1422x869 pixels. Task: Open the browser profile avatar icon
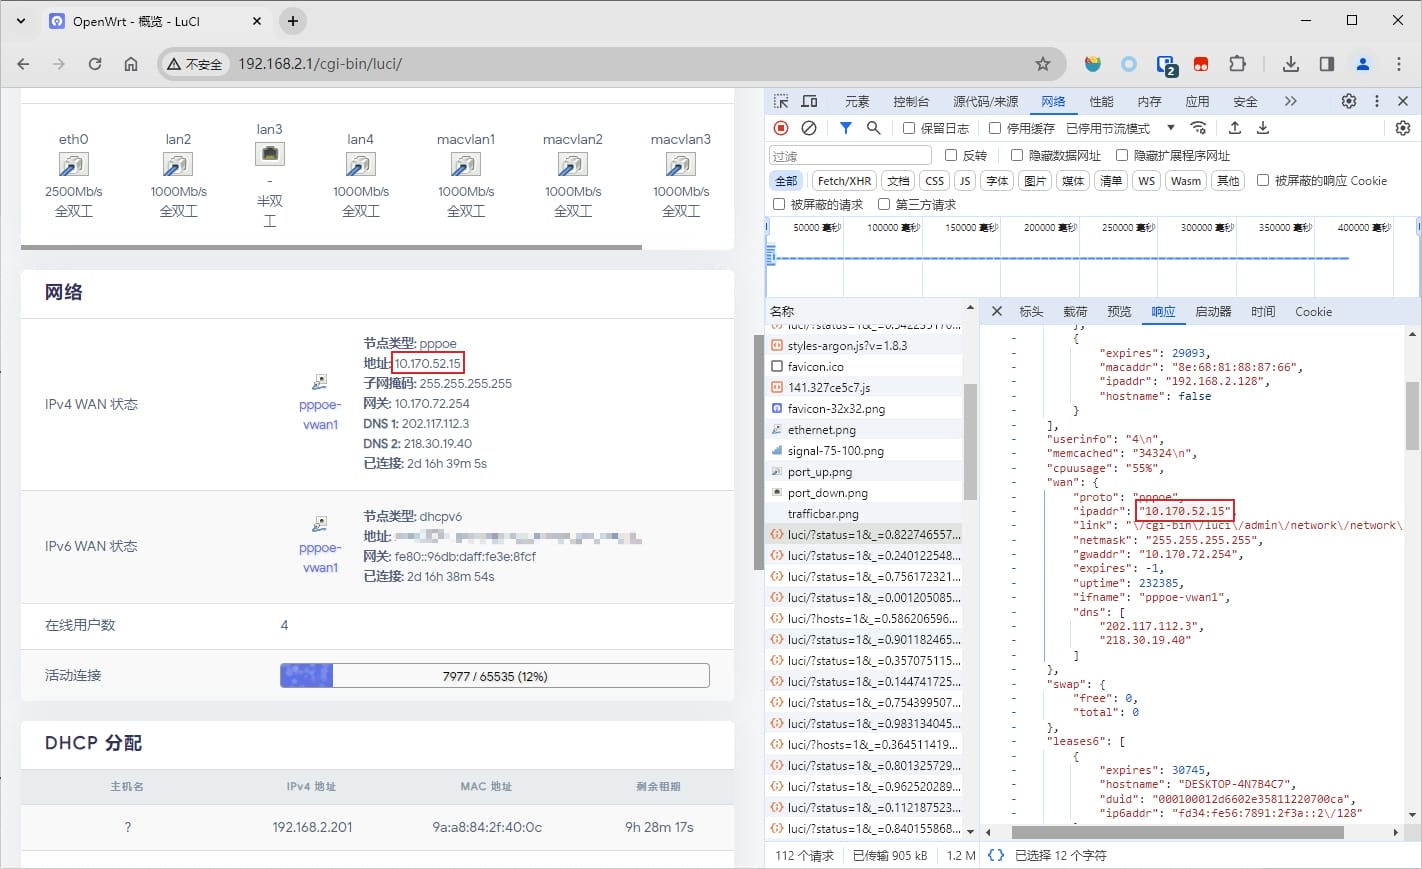click(x=1363, y=64)
